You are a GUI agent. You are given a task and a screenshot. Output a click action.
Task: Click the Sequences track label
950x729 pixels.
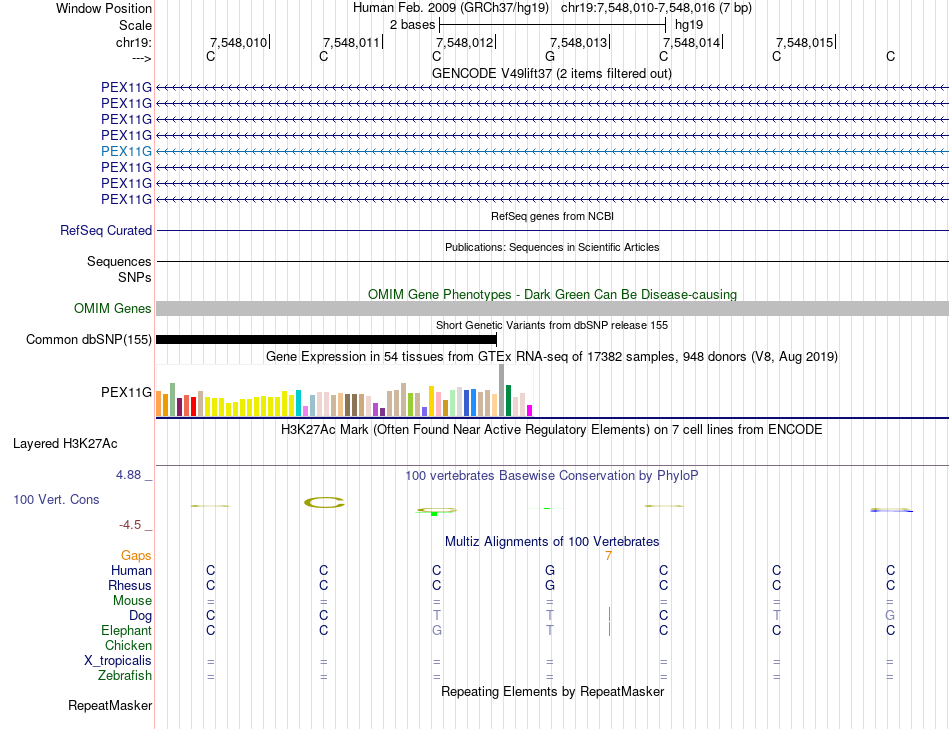click(x=119, y=261)
